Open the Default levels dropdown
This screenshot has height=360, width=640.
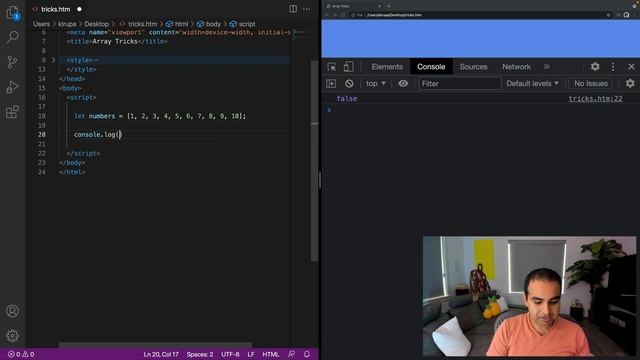[532, 83]
